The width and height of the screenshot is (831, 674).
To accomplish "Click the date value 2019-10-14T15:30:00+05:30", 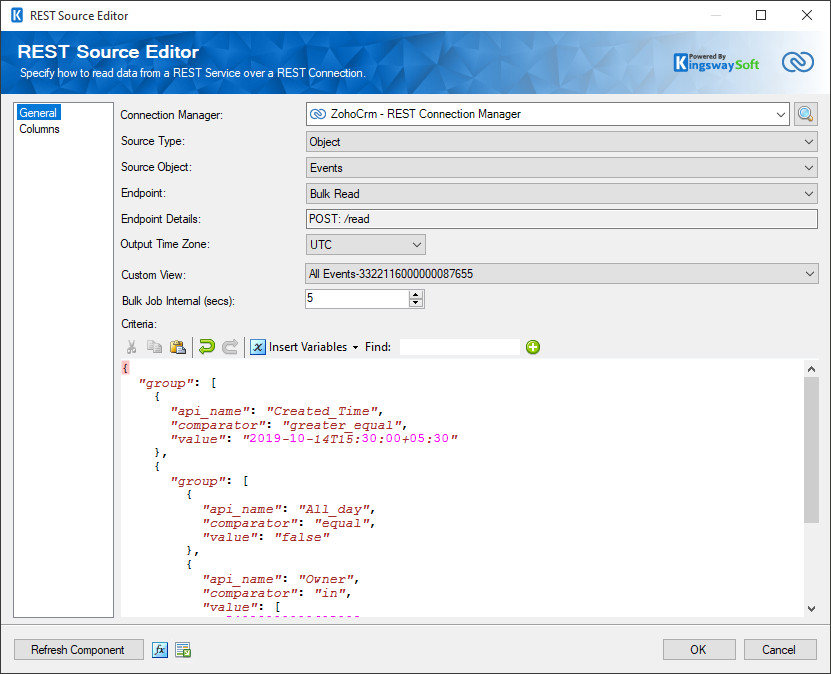I will pos(349,439).
